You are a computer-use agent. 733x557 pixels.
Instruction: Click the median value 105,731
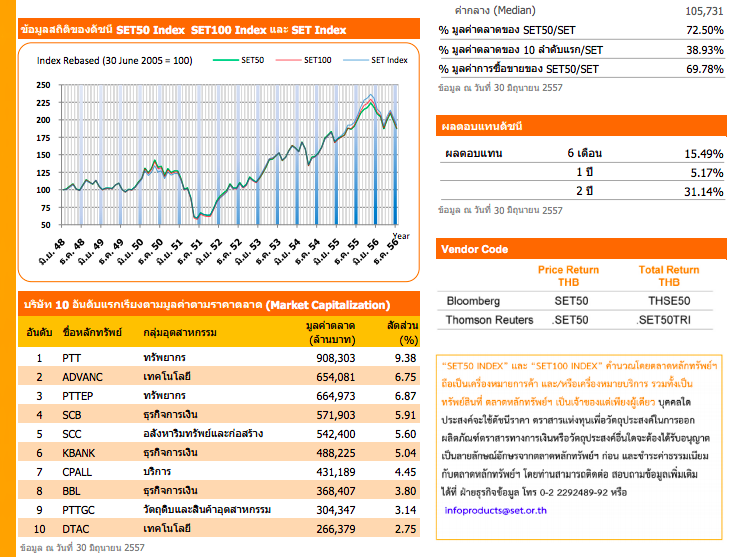704,11
